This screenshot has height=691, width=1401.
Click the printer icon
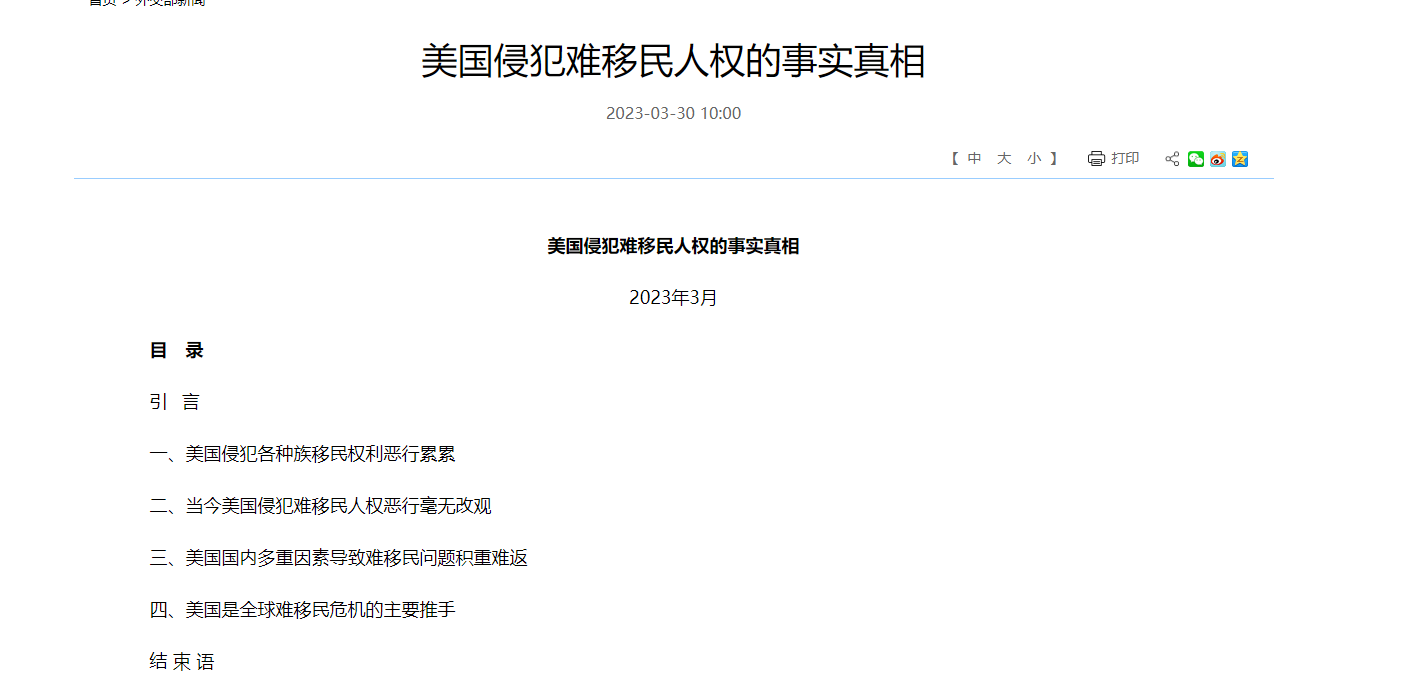[1096, 159]
